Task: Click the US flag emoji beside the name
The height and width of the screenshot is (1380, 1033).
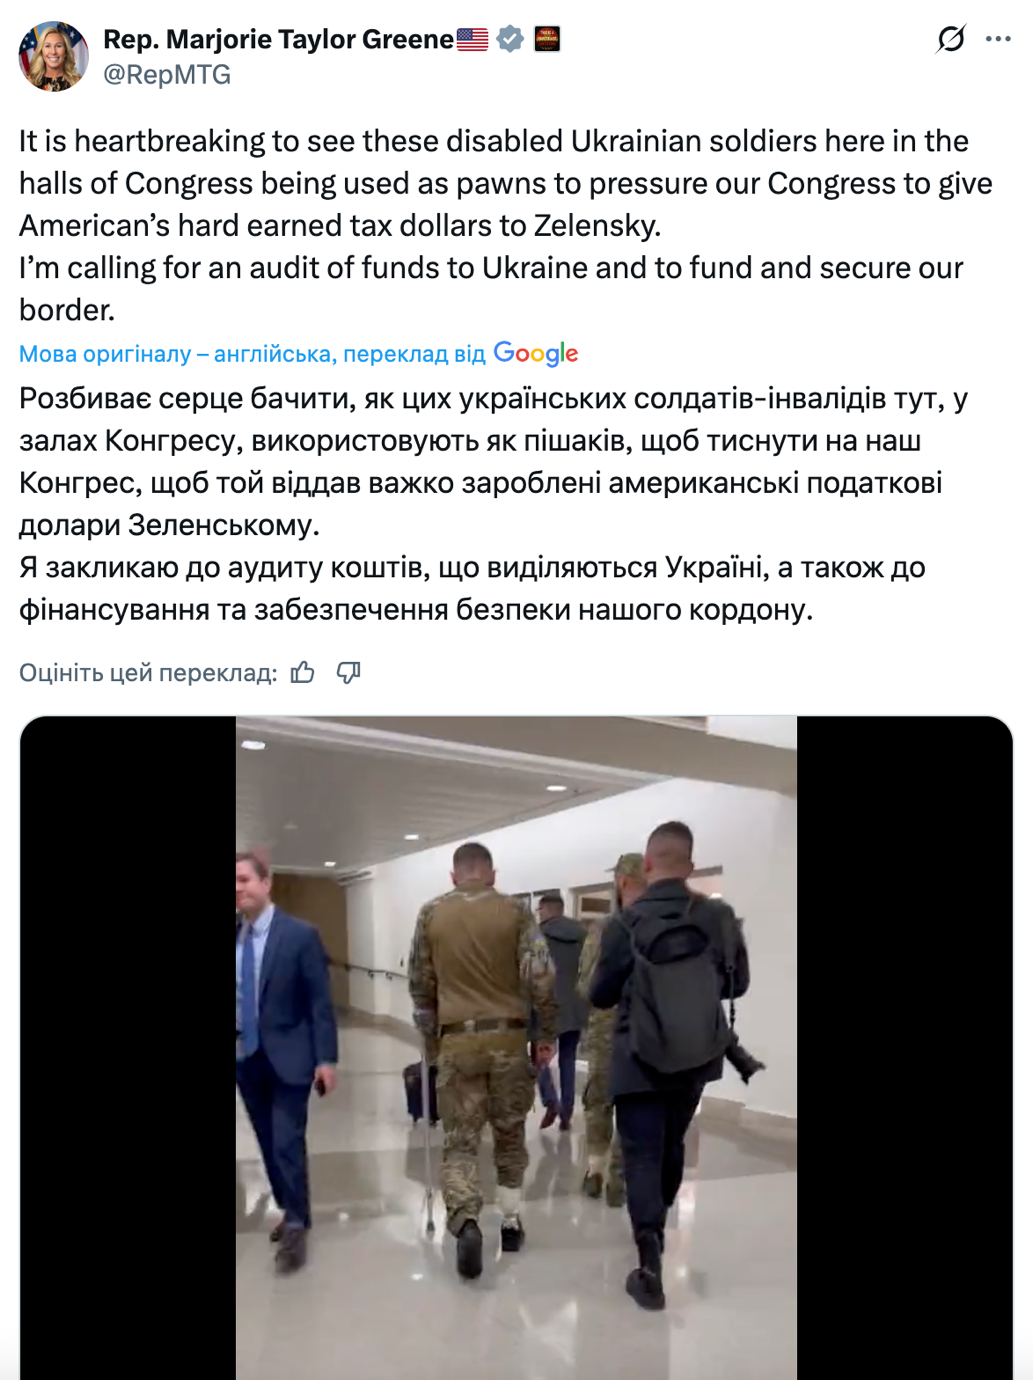Action: [x=472, y=39]
